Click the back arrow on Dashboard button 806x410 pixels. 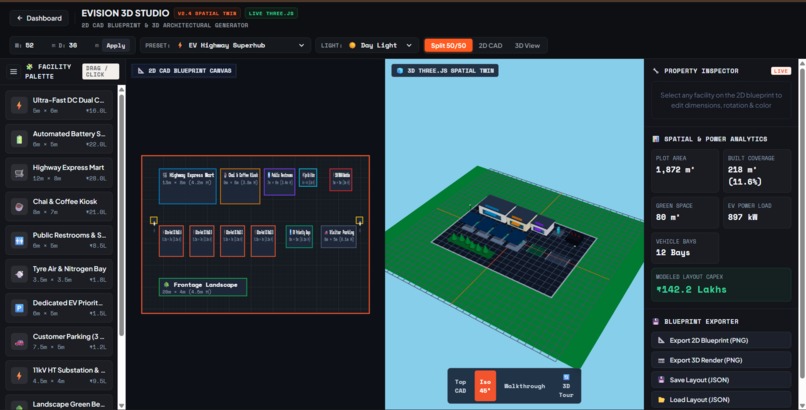[x=20, y=18]
